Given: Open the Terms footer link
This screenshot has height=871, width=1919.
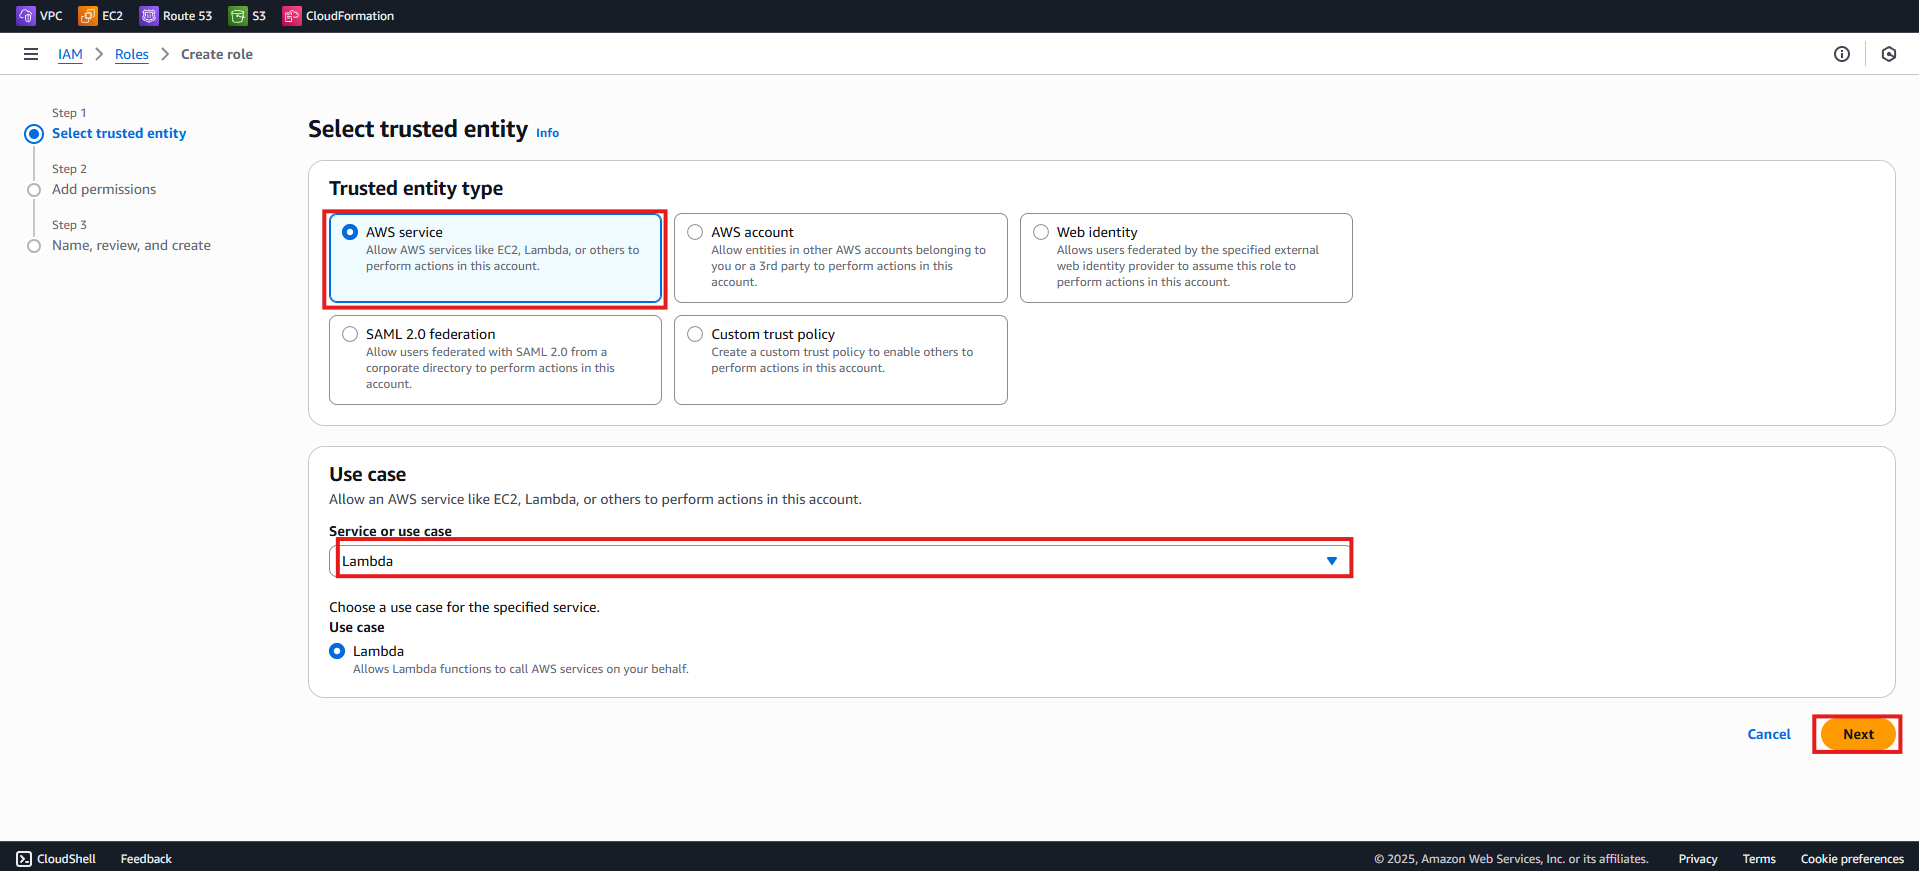Looking at the screenshot, I should point(1759,859).
